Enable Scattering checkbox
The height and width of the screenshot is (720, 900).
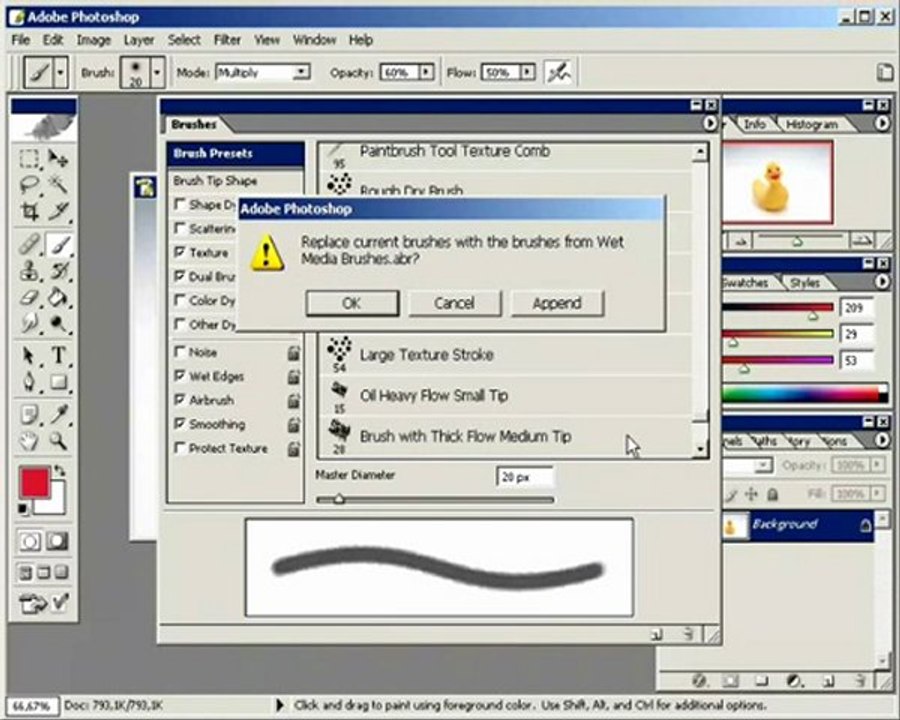180,228
